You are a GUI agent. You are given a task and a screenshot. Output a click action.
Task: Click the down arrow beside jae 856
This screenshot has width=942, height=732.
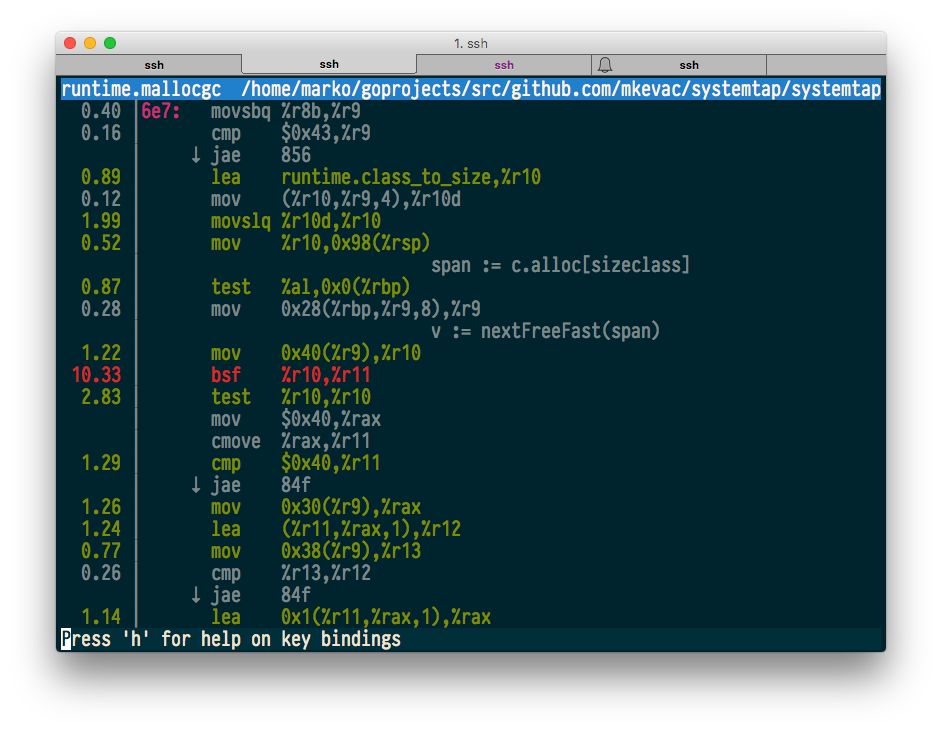(196, 156)
